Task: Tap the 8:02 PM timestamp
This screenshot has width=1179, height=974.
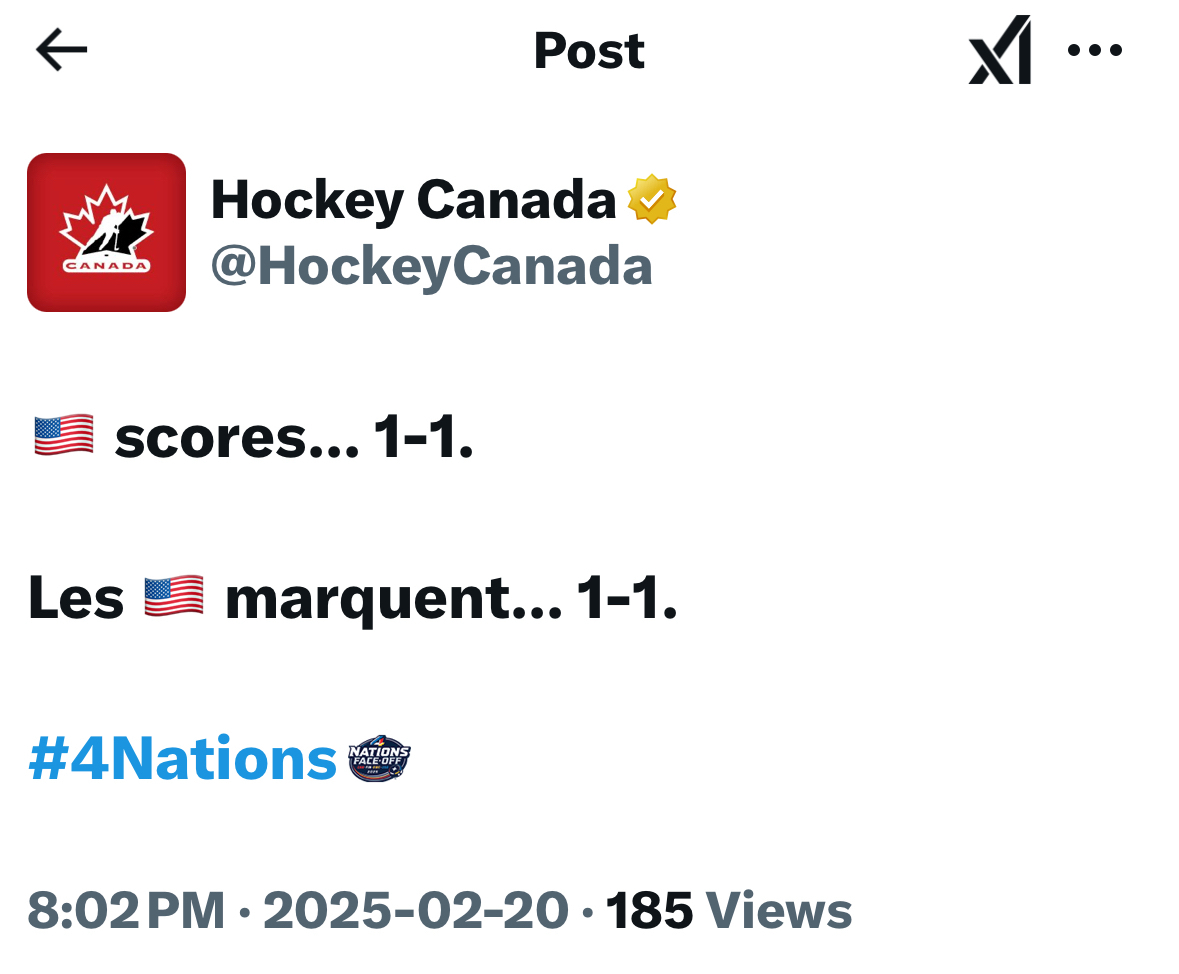Action: [x=126, y=911]
